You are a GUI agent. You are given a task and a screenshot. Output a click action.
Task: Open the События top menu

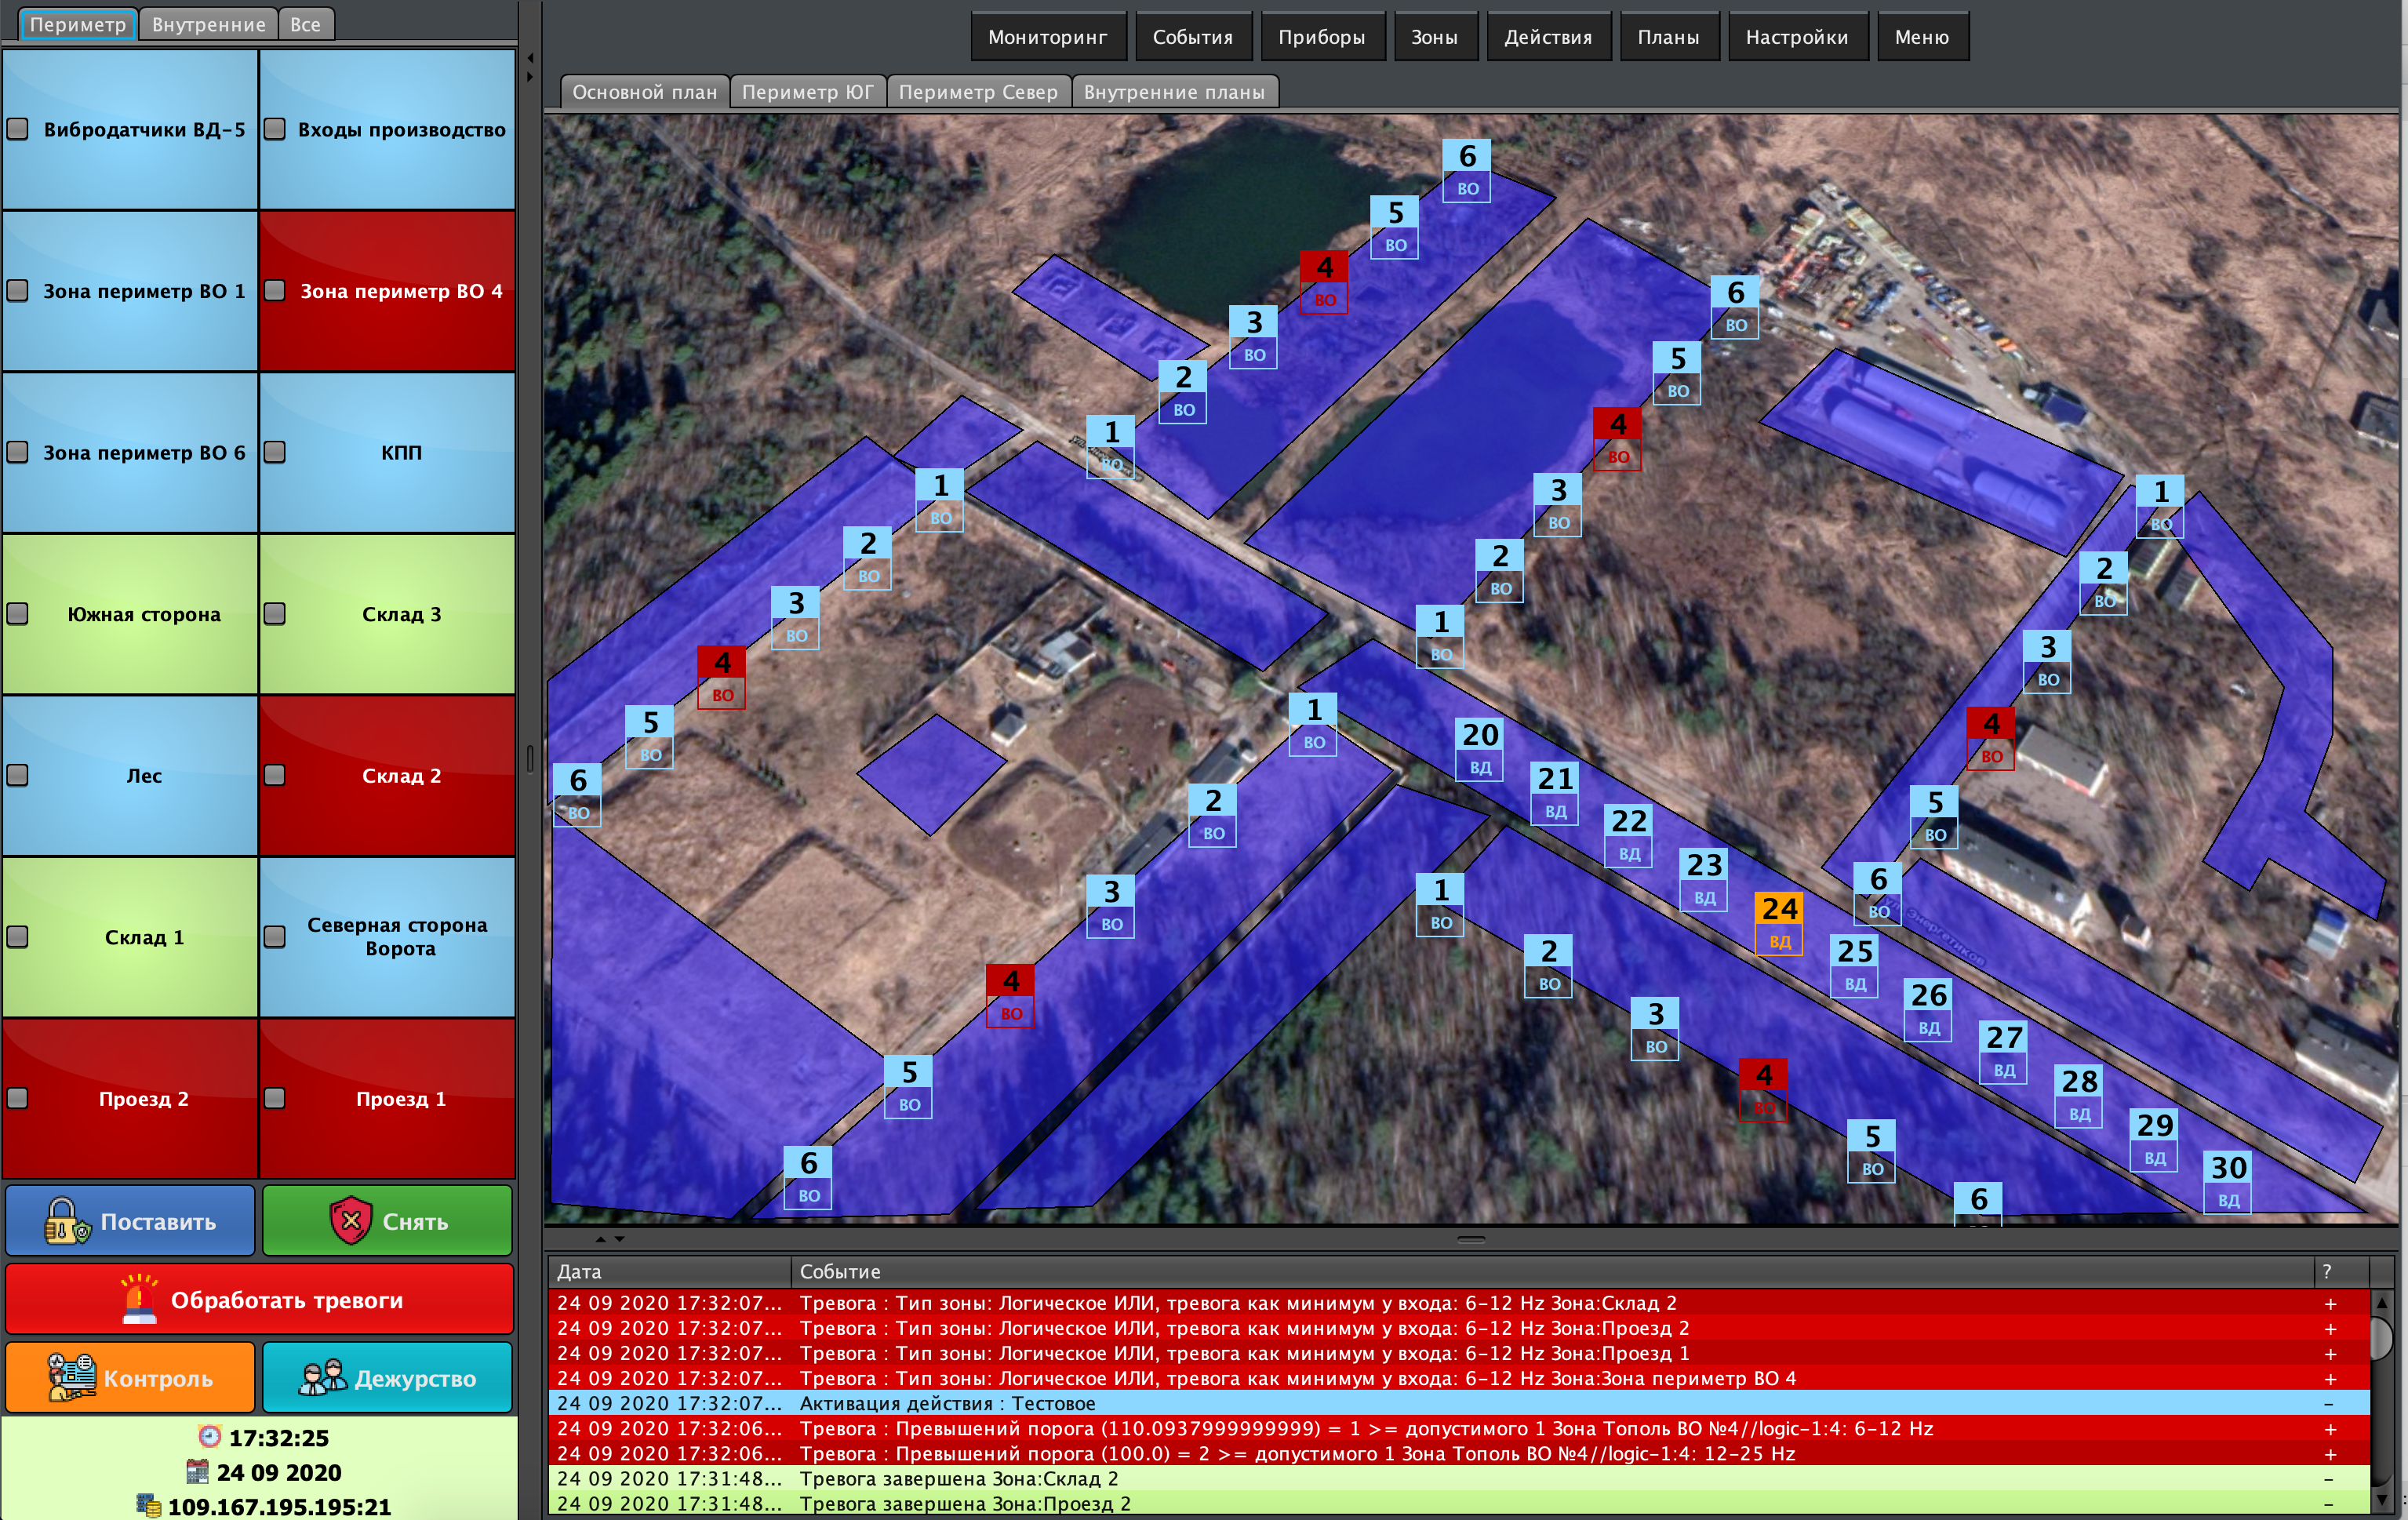click(x=1192, y=37)
